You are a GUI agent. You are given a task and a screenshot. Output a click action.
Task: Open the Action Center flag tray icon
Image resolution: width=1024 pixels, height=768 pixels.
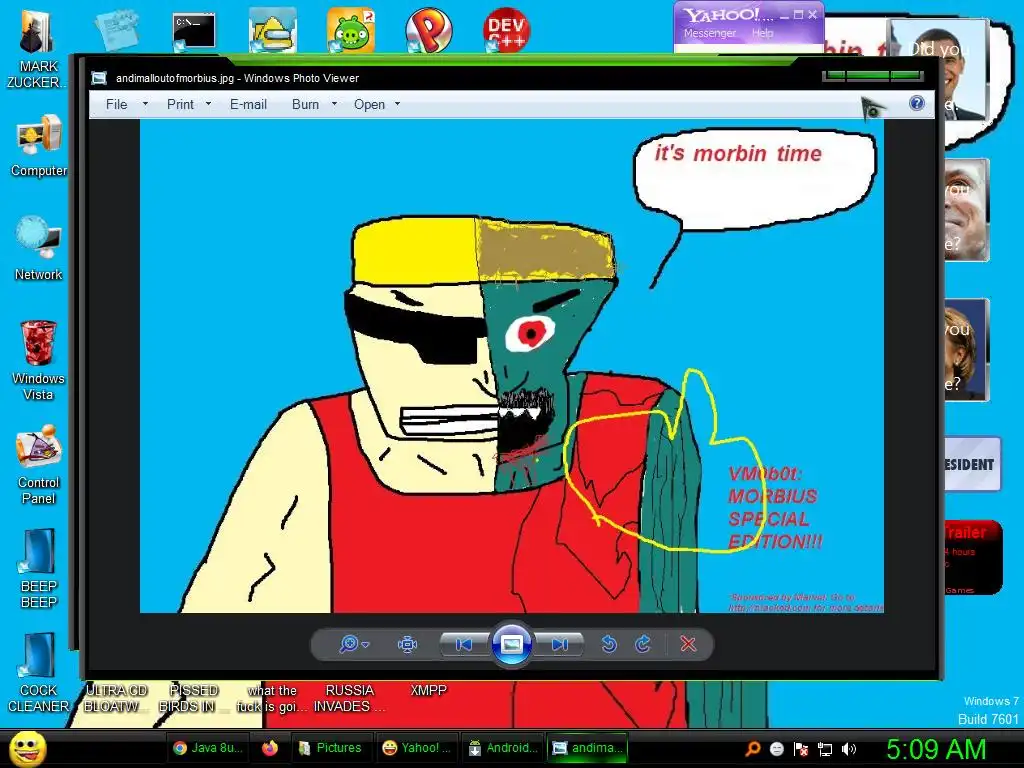(x=801, y=749)
